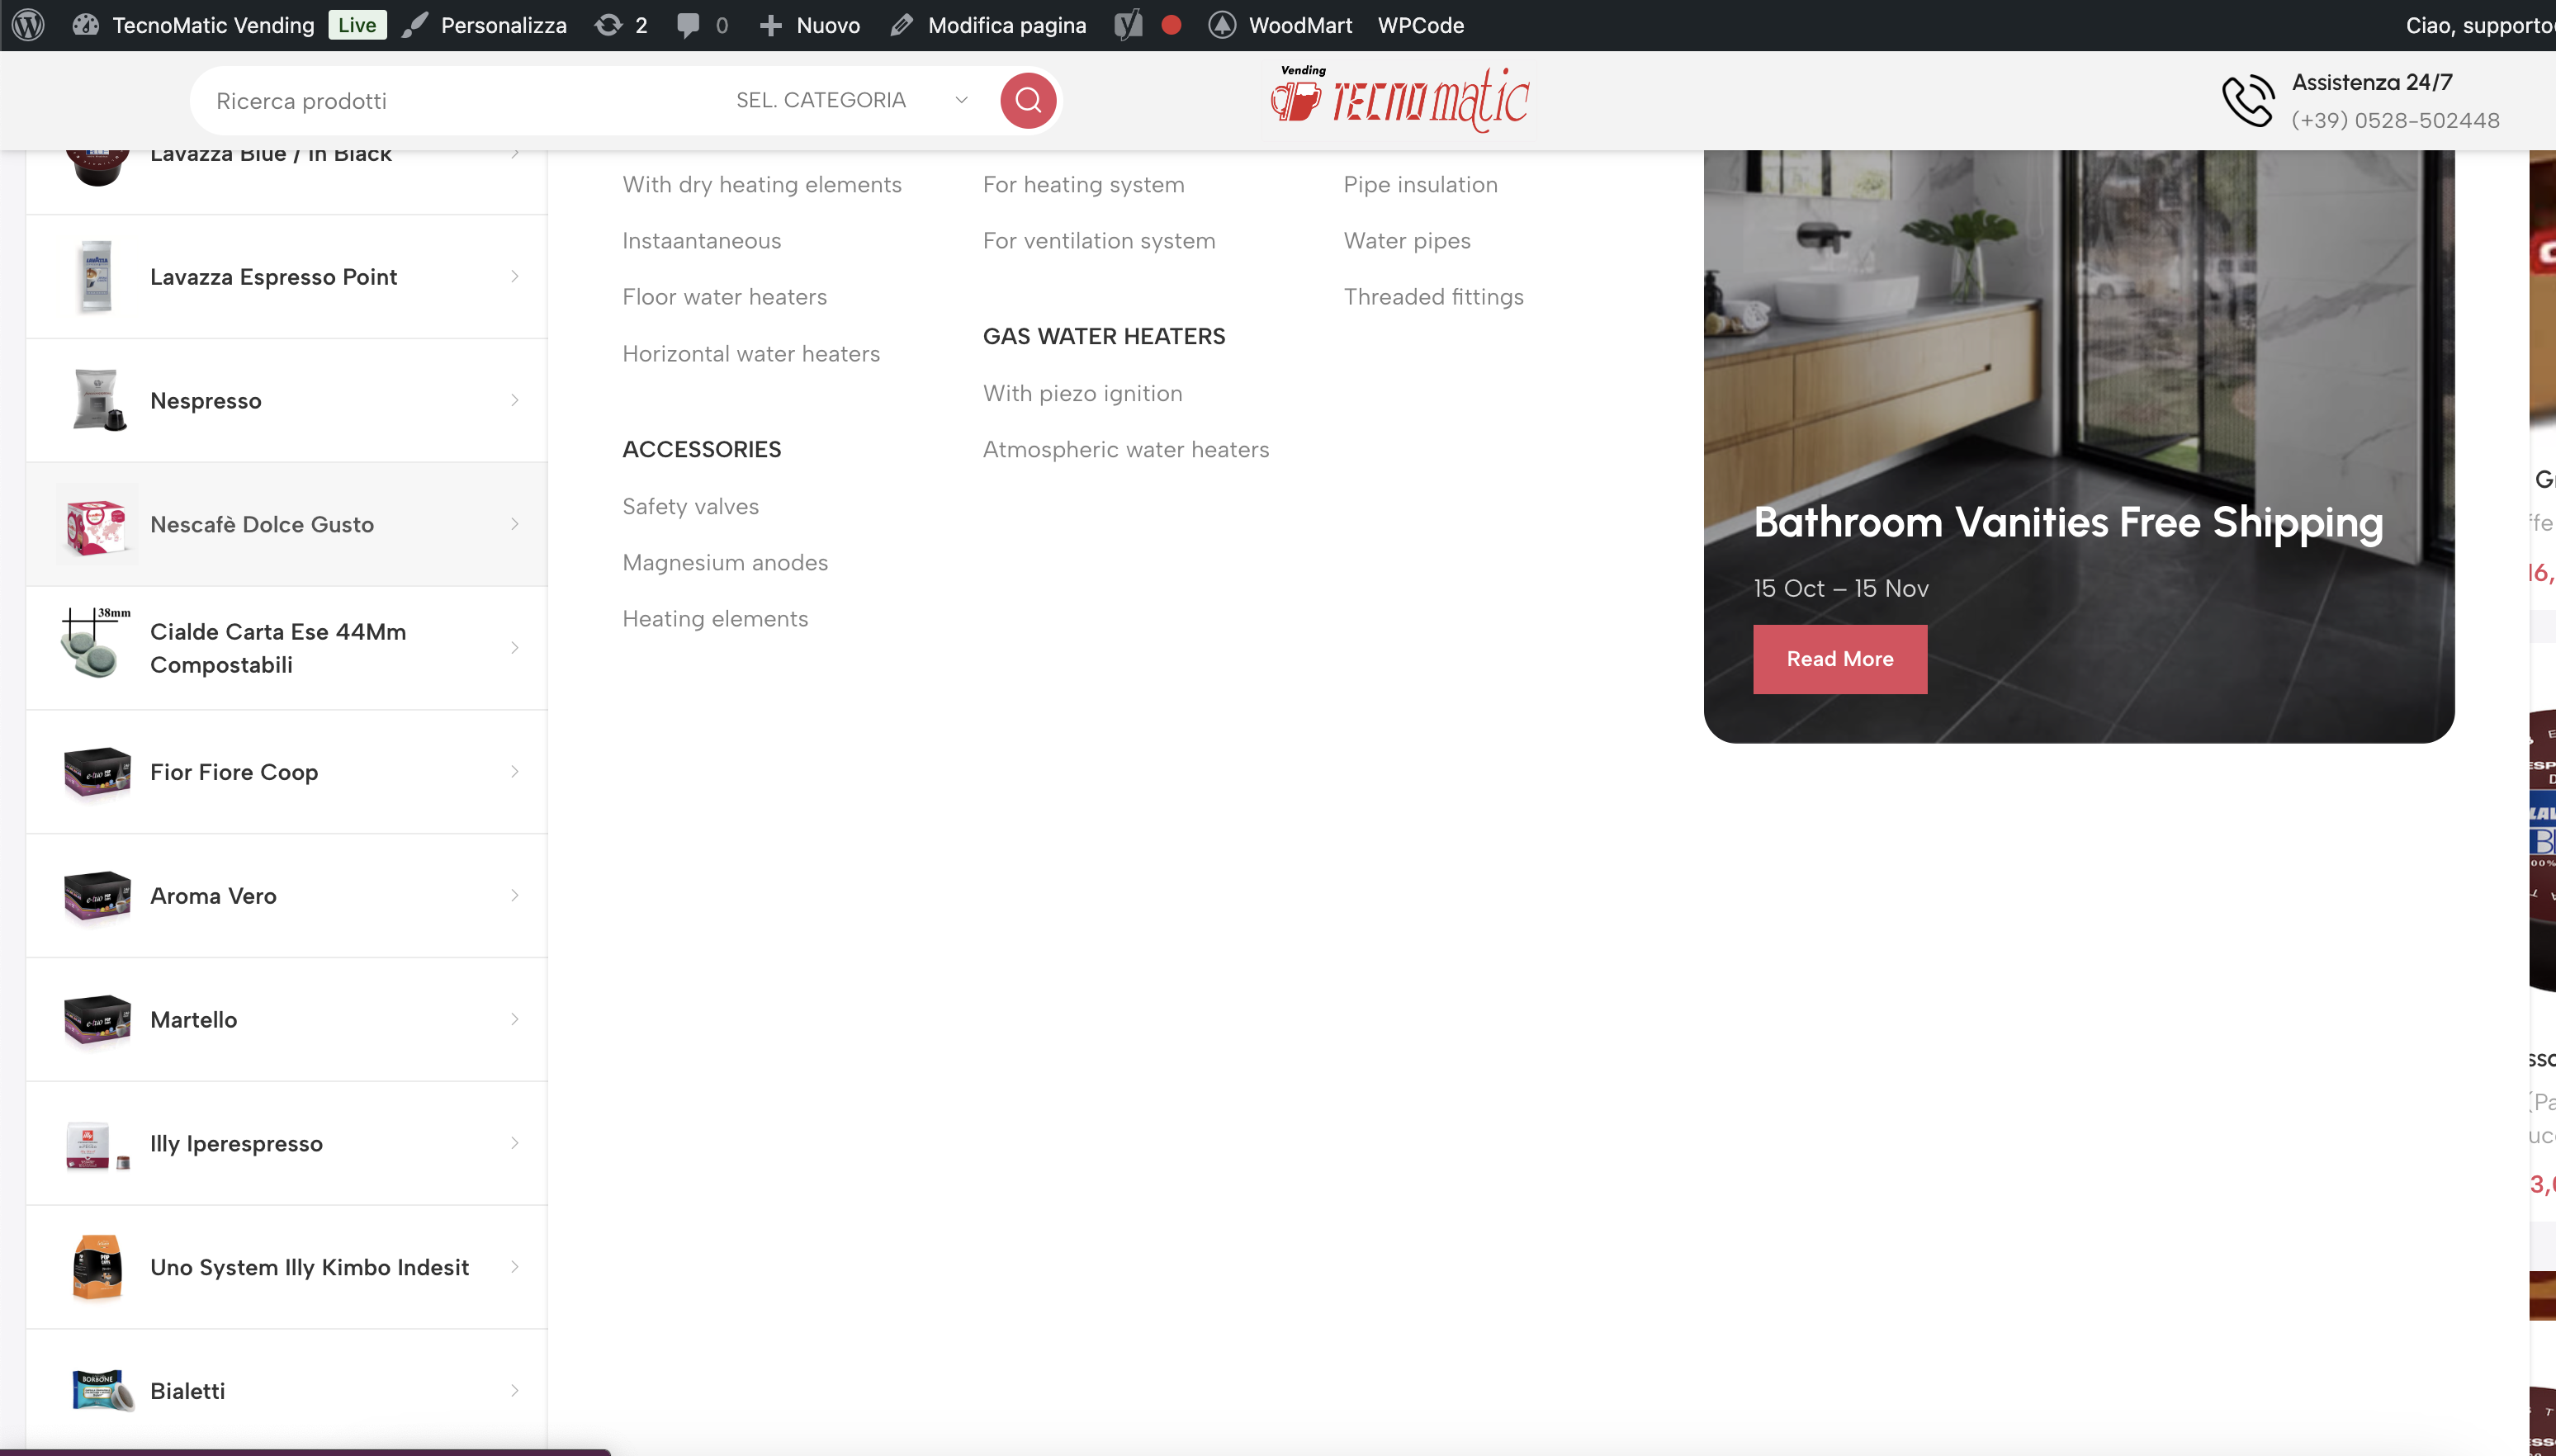Click the Uno System orange bag image
Image resolution: width=2556 pixels, height=1456 pixels.
(x=97, y=1267)
